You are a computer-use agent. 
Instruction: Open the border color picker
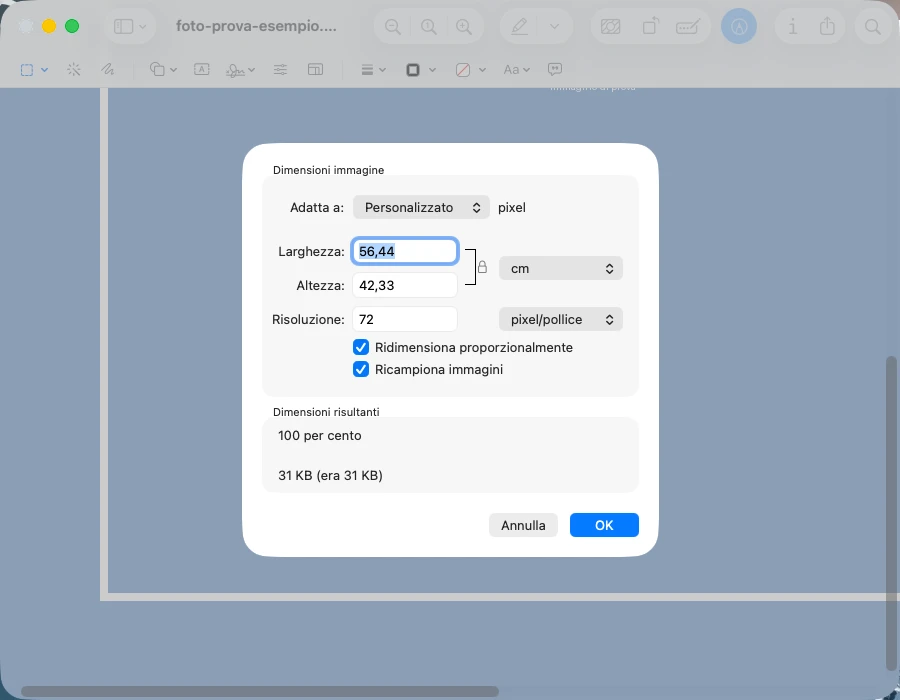point(420,70)
